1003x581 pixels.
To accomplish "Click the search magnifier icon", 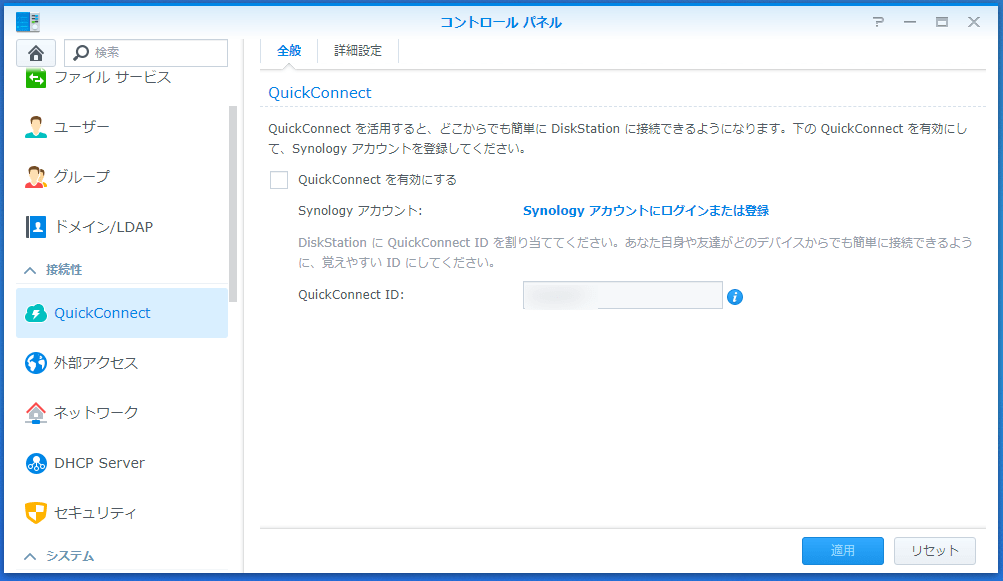I will (x=81, y=52).
